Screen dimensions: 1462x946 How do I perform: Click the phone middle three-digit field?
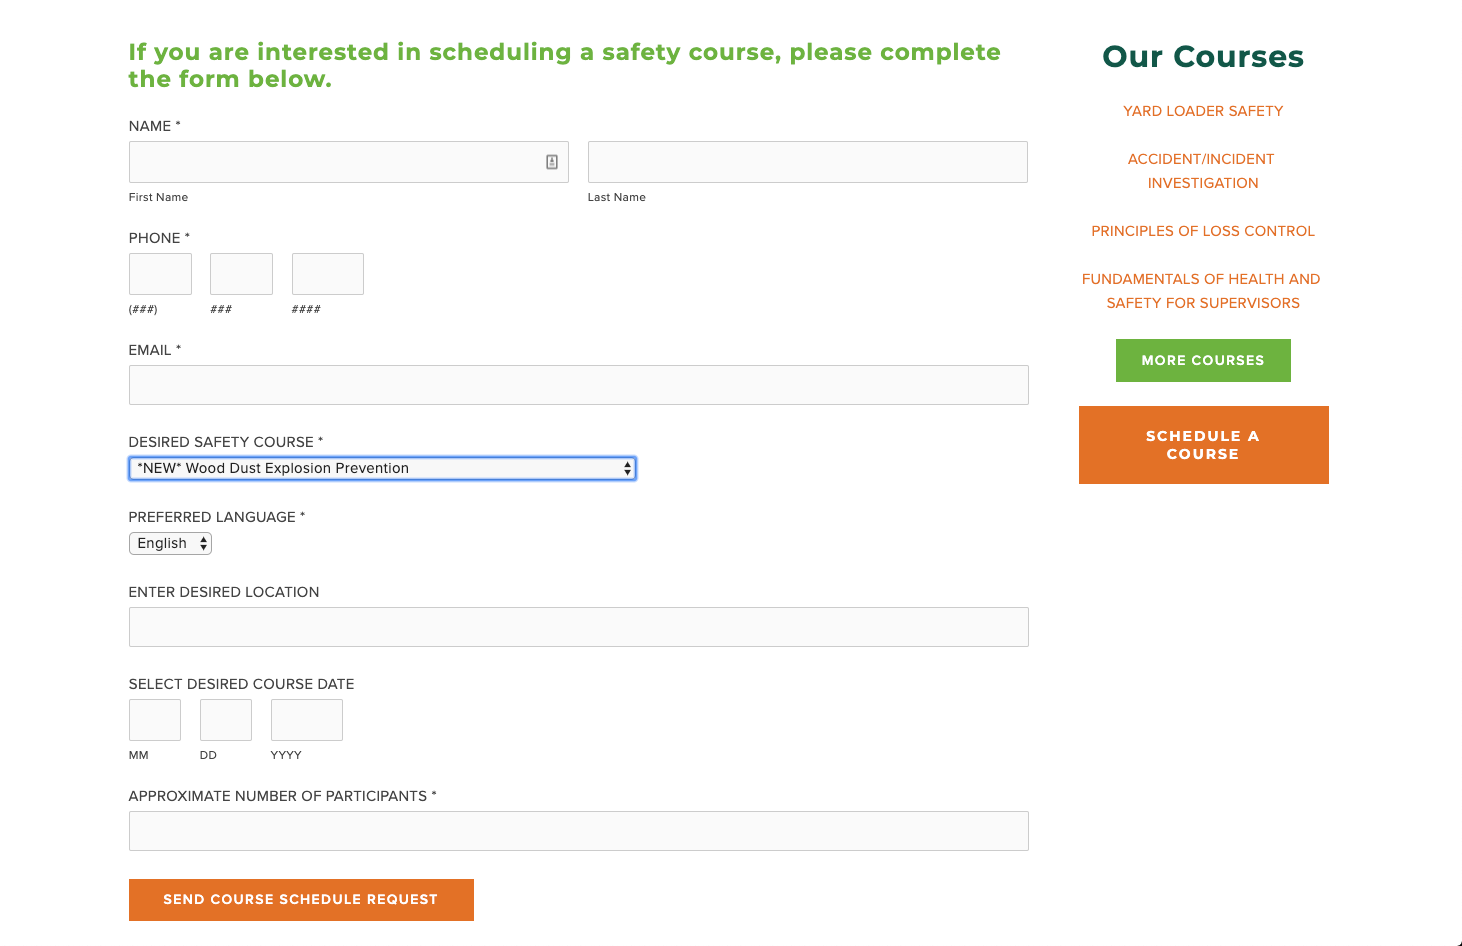(x=241, y=274)
